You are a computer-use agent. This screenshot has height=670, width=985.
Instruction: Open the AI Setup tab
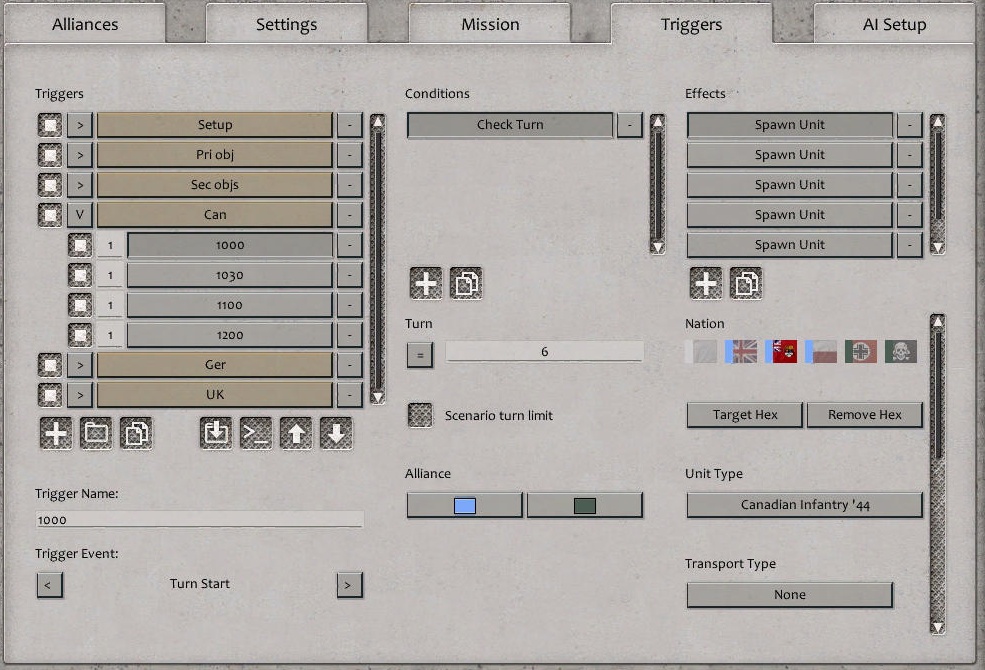point(893,24)
